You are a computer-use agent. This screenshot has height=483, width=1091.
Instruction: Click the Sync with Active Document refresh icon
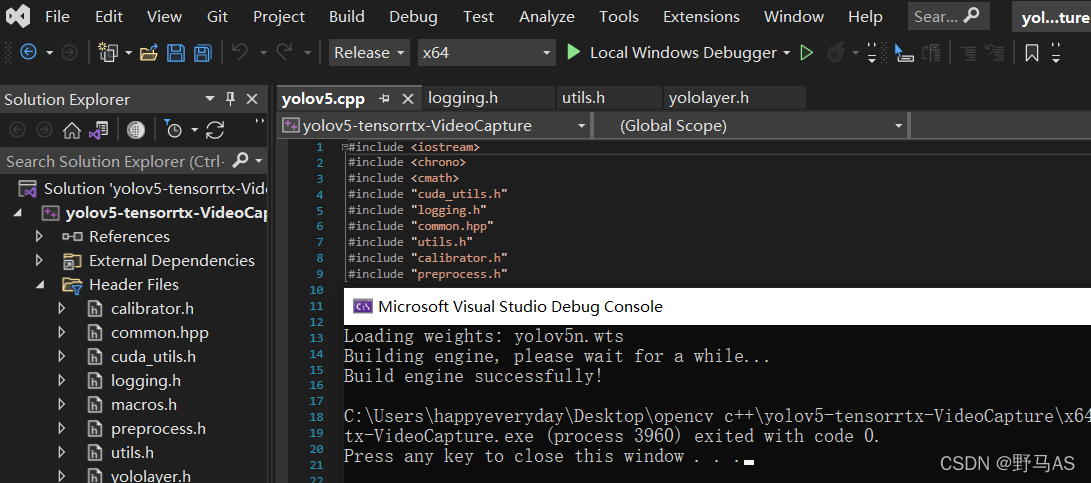[215, 130]
